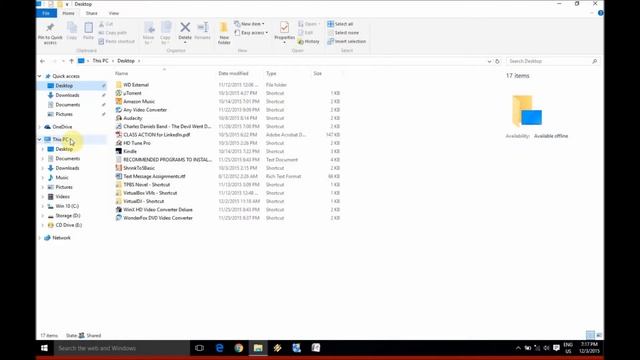Screen dimensions: 640x360
Task: Open Action Center notification icon in tray
Action: click(x=556, y=348)
